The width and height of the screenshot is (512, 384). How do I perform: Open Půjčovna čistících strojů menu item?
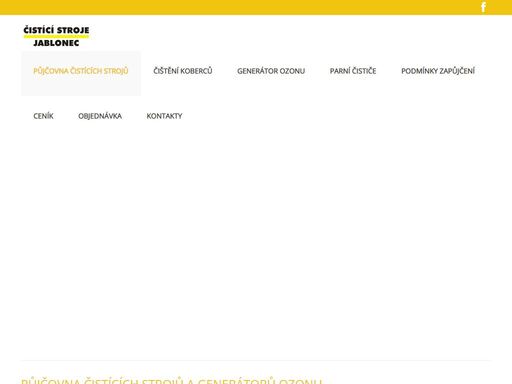point(81,71)
